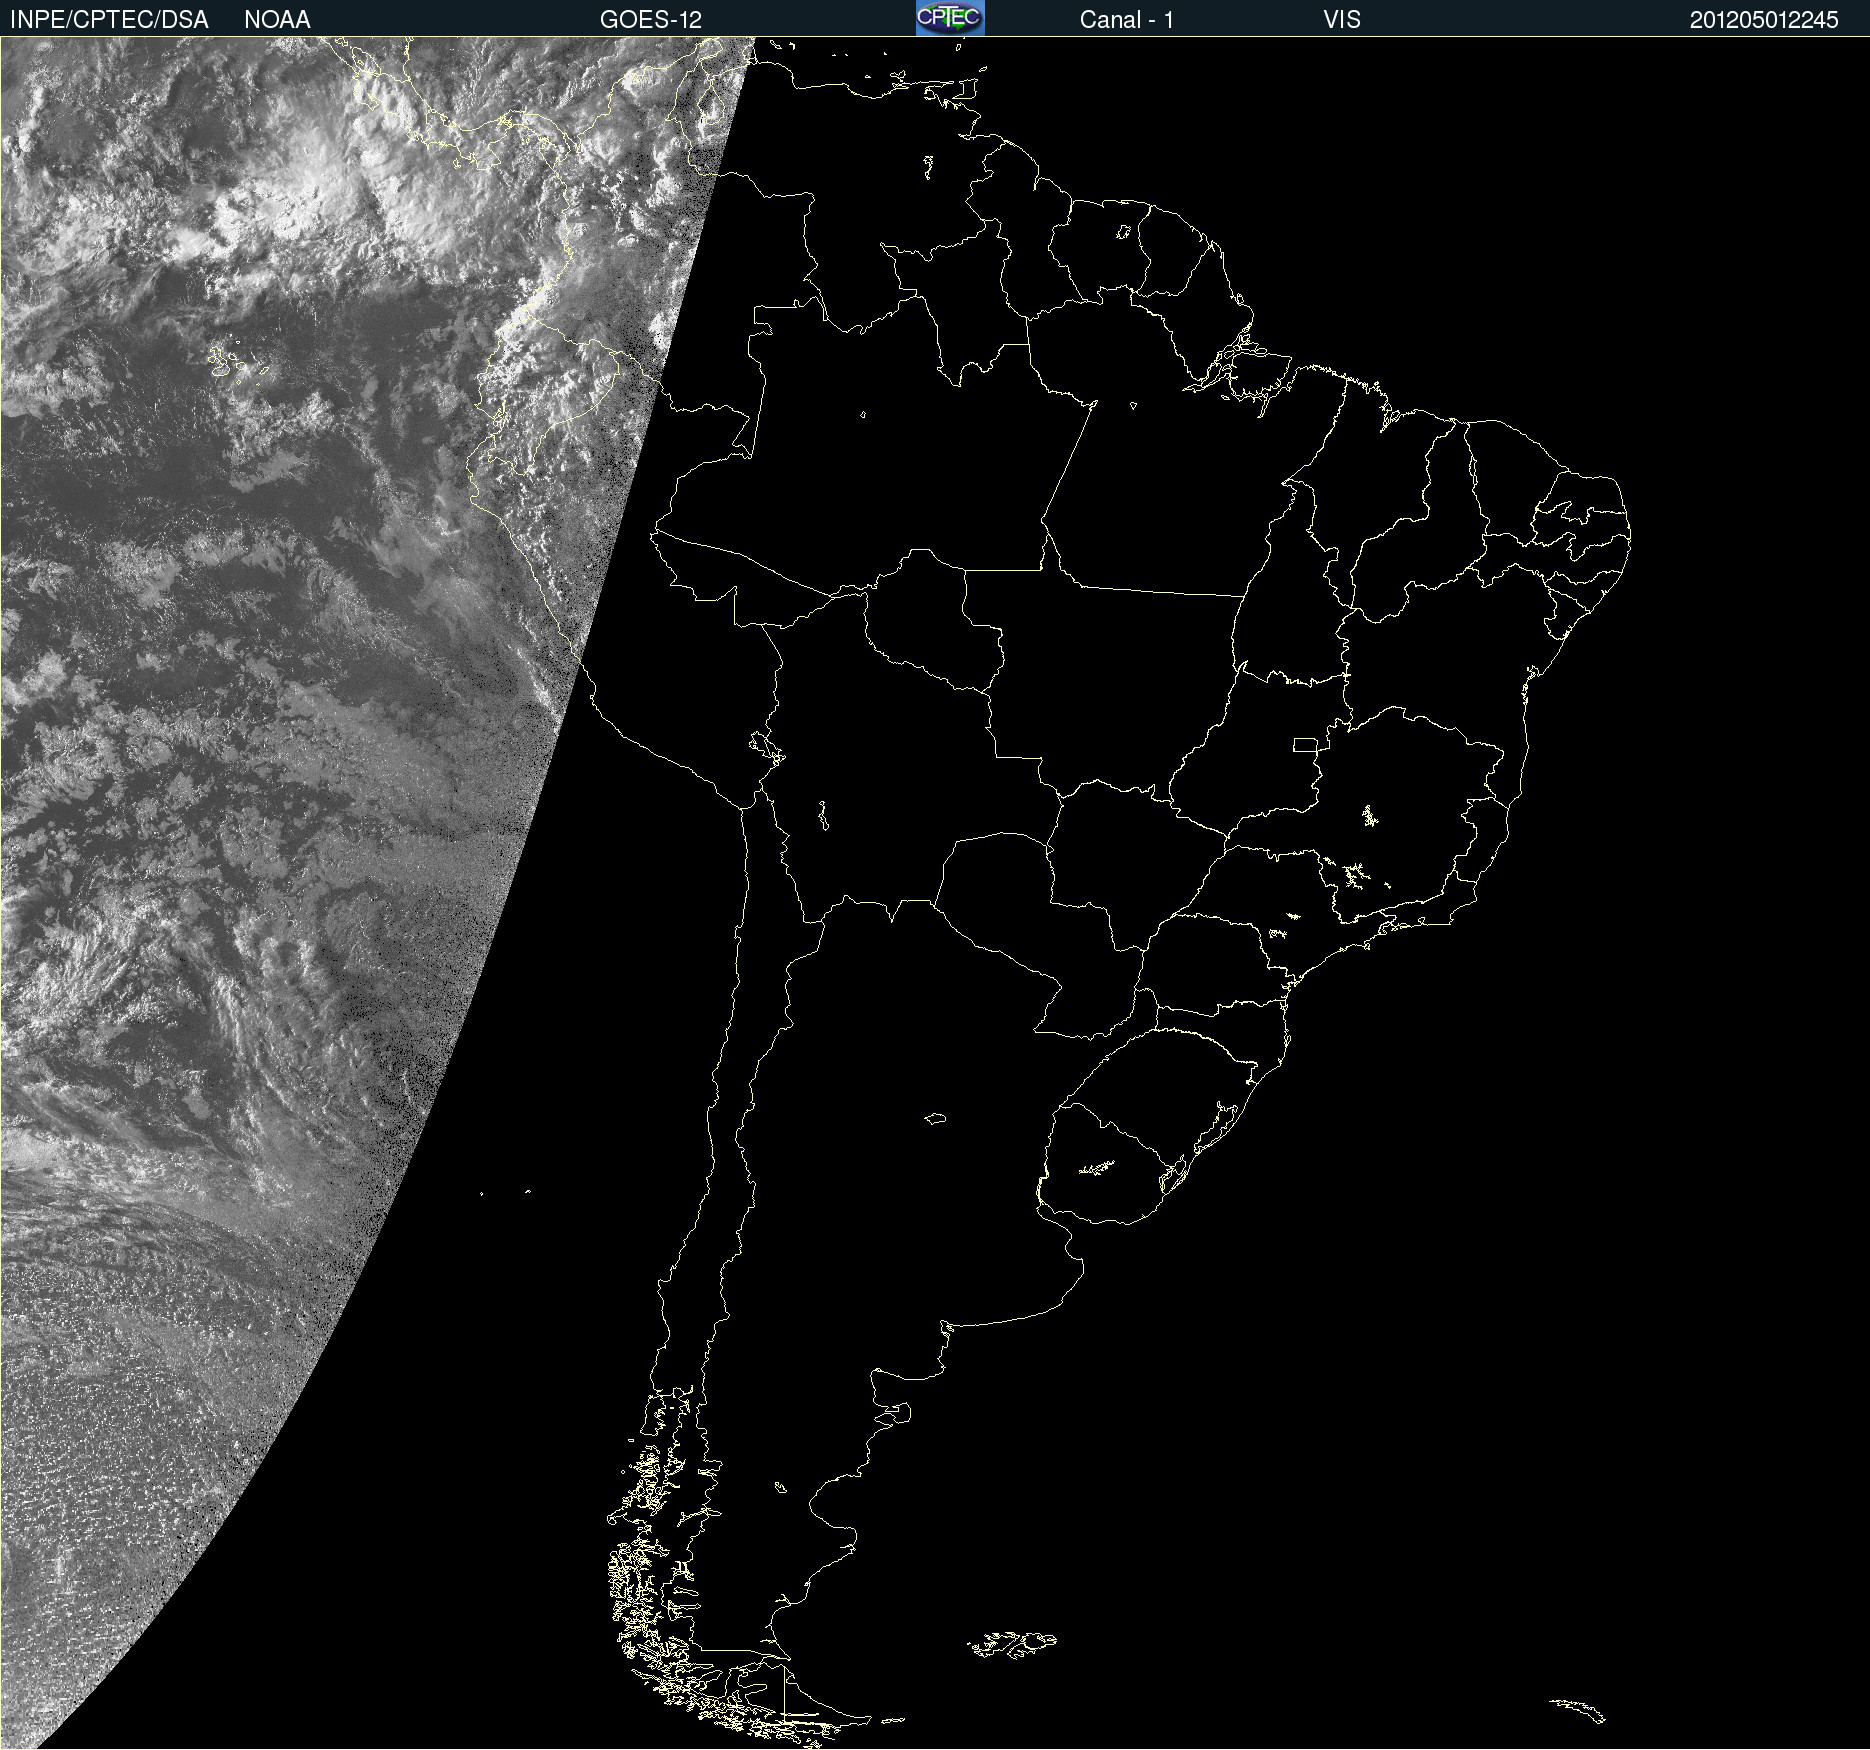
Task: Click the 201205012245 timestamp
Action: tap(1764, 20)
